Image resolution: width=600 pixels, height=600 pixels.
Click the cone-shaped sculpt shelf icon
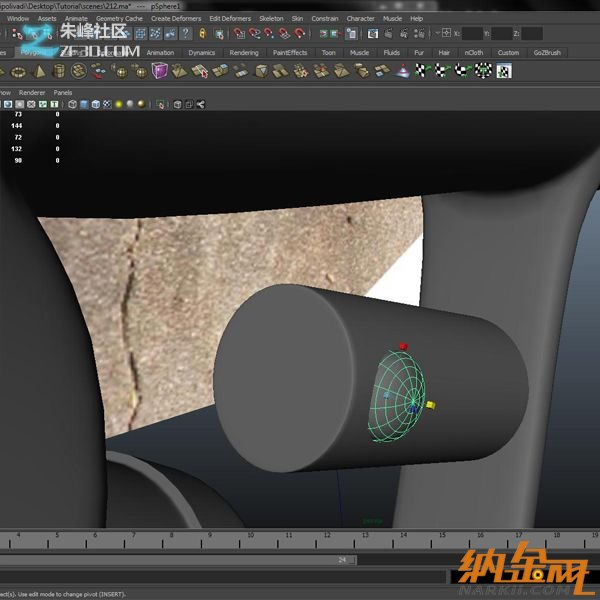(x=401, y=71)
